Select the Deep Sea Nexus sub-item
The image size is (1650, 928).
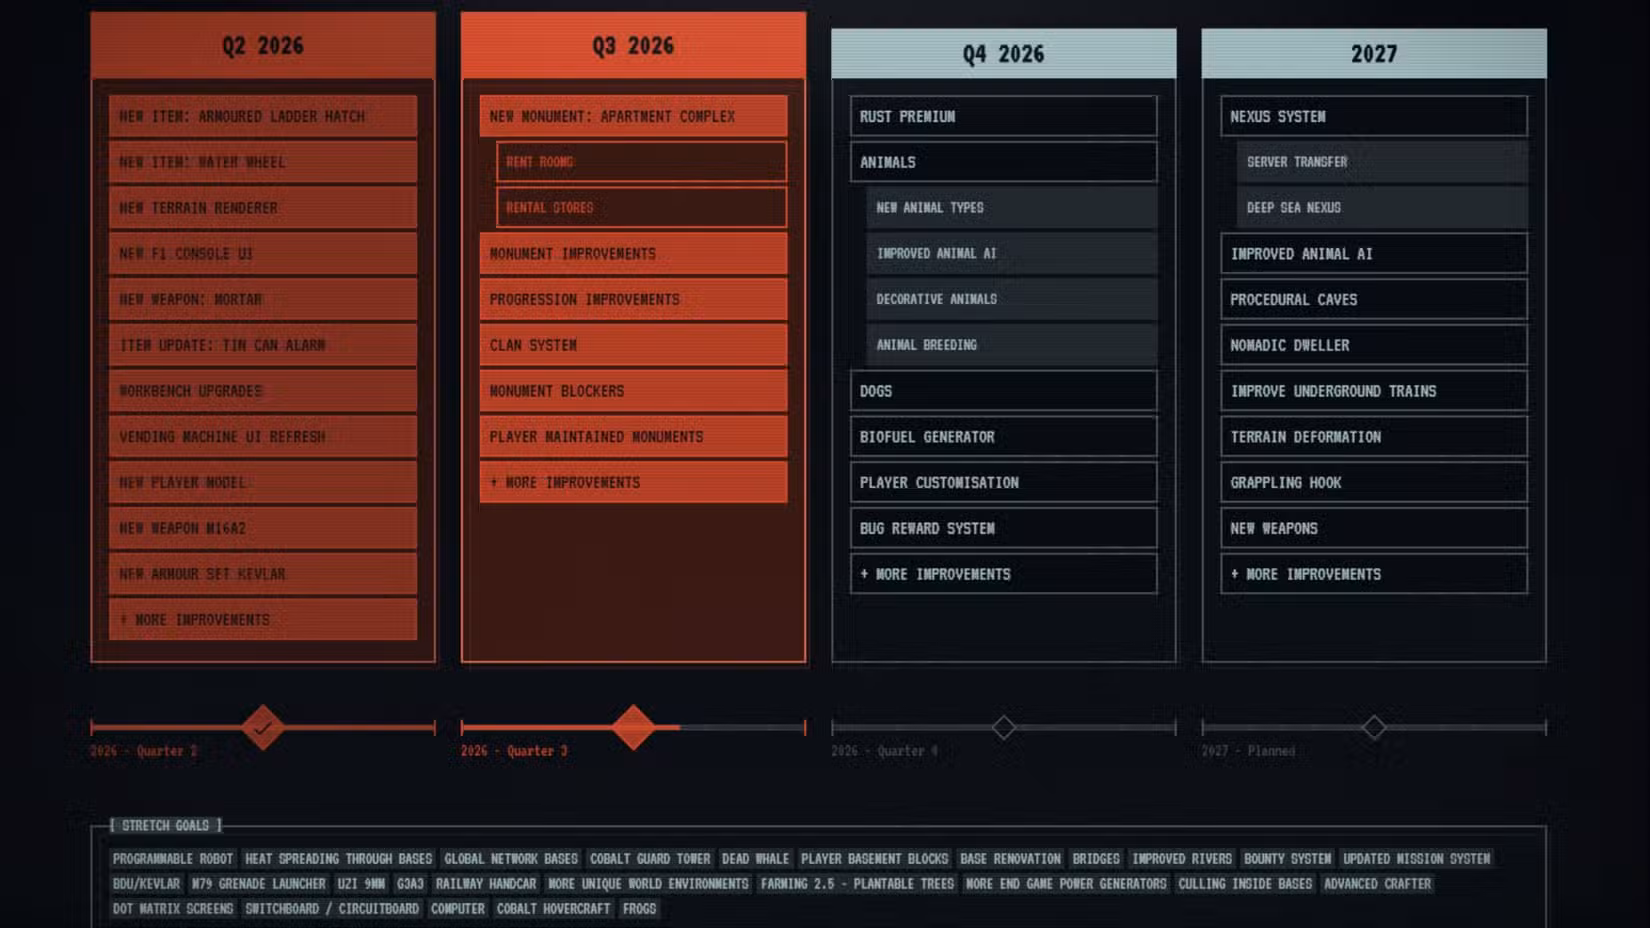click(1382, 208)
